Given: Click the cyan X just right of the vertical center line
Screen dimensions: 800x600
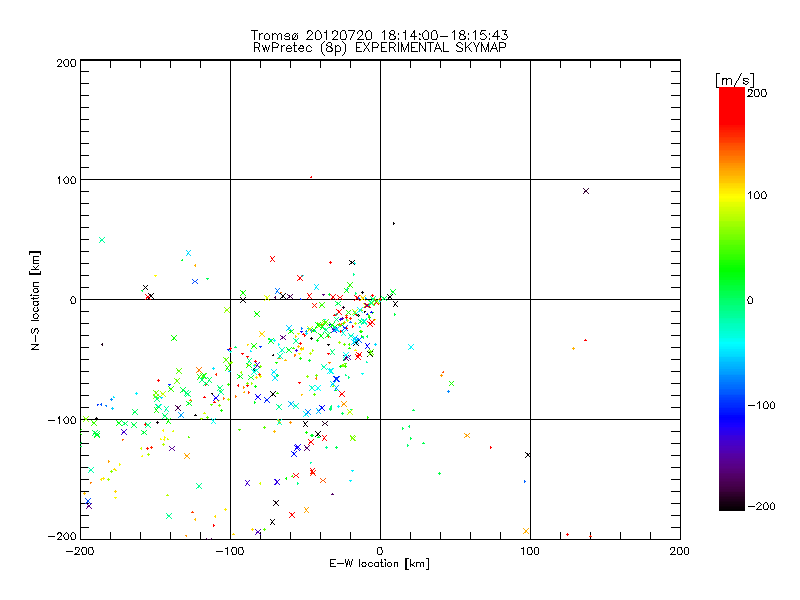Looking at the screenshot, I should (411, 347).
